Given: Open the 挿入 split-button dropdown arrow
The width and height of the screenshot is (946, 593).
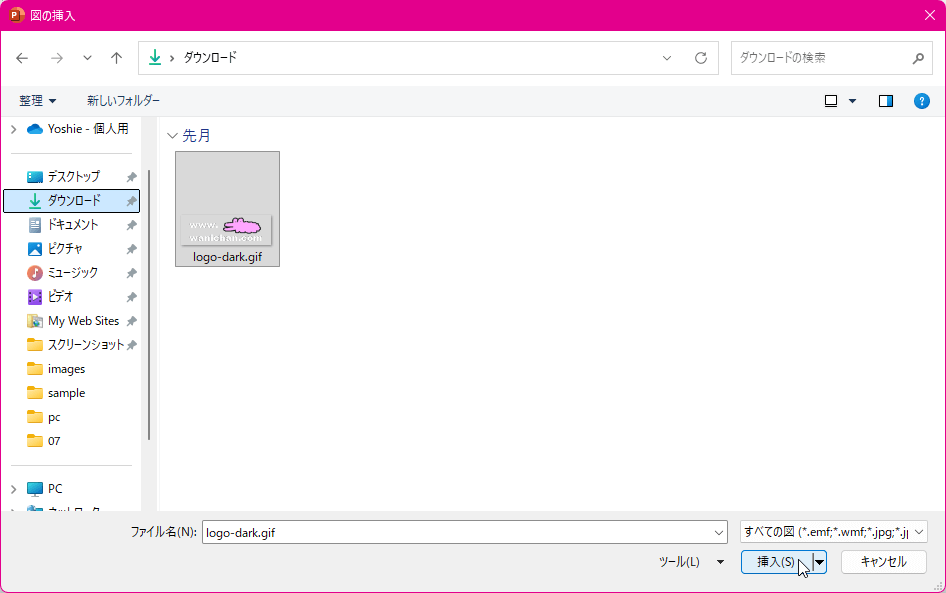Looking at the screenshot, I should (x=819, y=562).
